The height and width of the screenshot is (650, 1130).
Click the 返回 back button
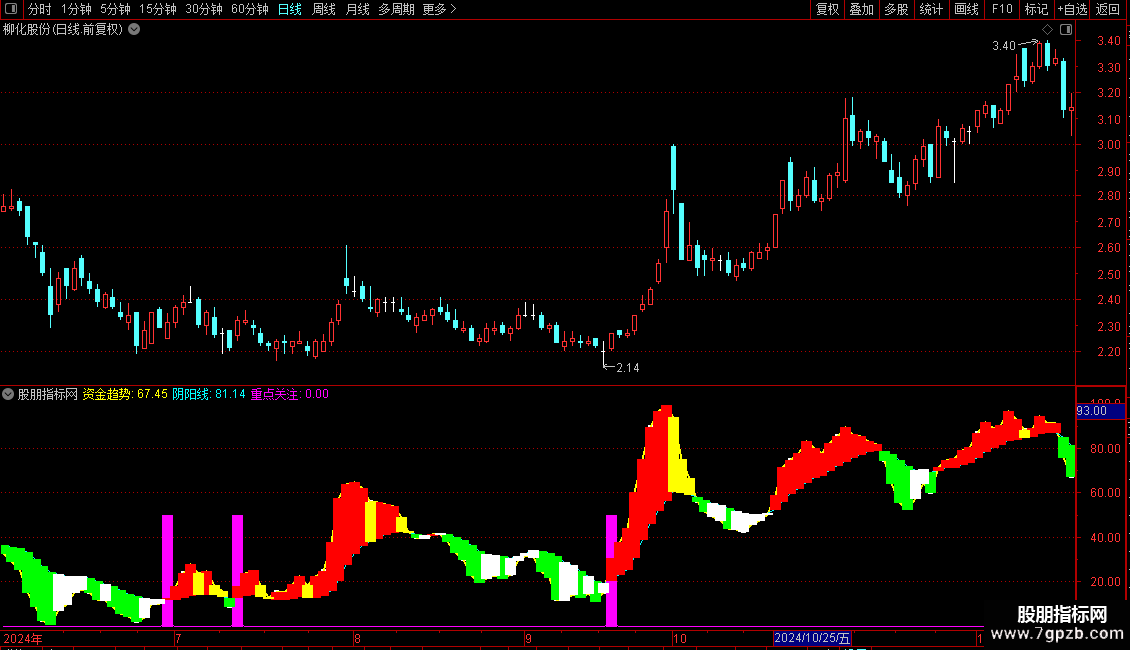point(1108,9)
